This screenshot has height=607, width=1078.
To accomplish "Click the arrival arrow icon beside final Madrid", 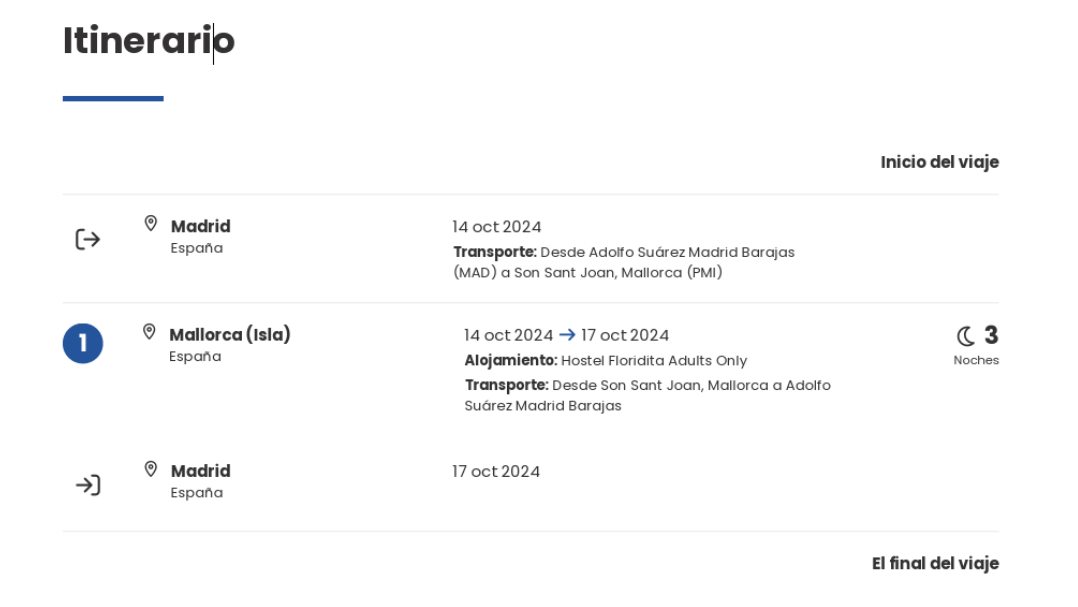I will pyautogui.click(x=88, y=485).
